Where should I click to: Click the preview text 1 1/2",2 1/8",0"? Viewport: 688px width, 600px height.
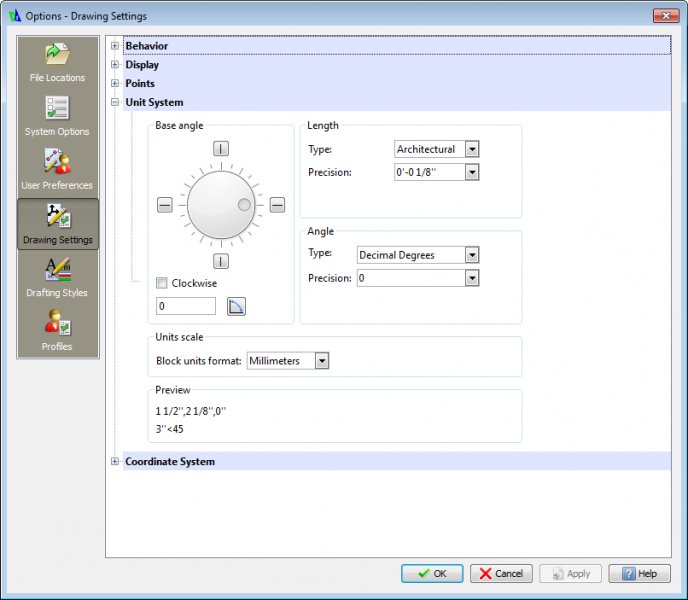[190, 411]
